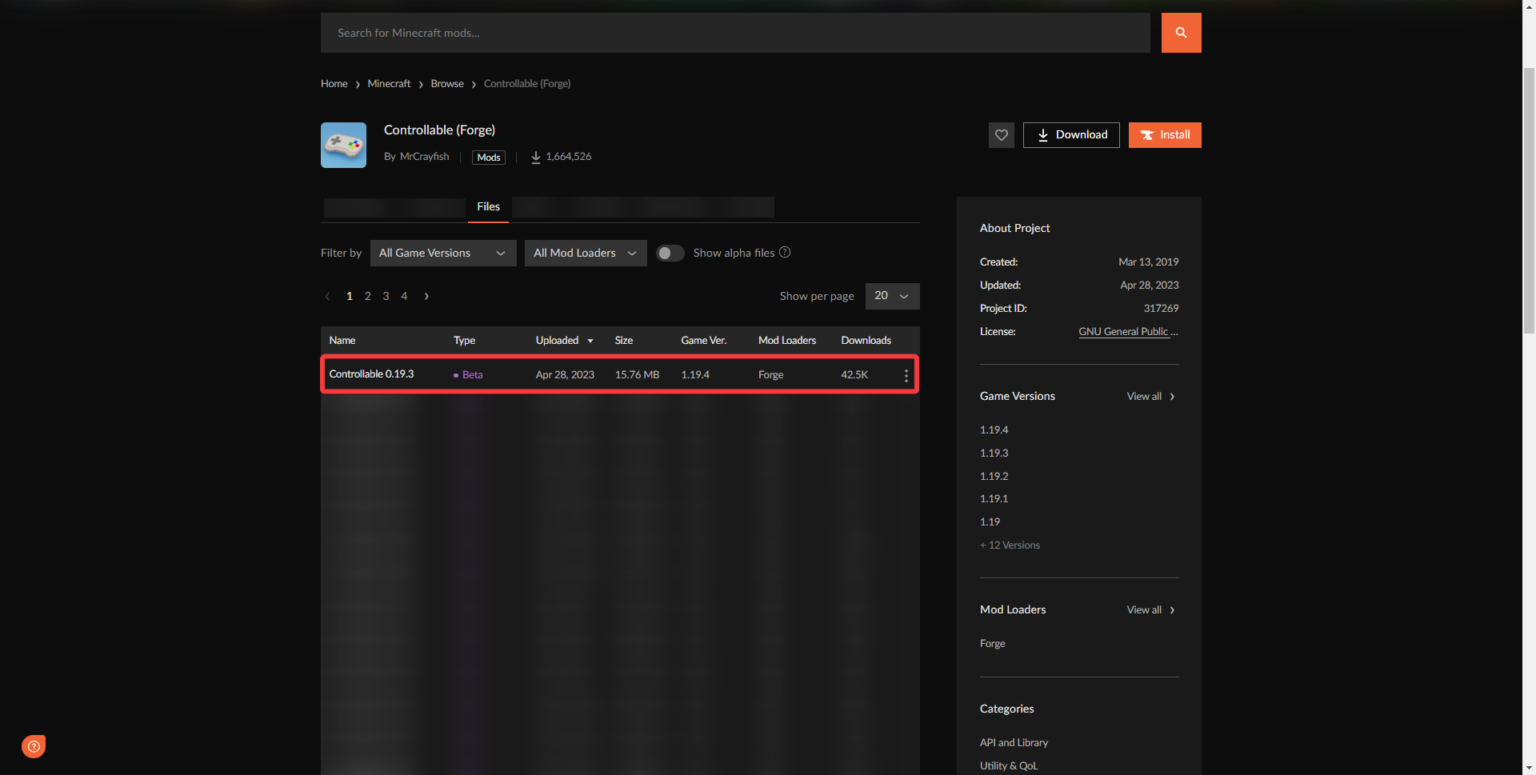Viewport: 1536px width, 775px height.
Task: Switch to the Files tab
Action: 488,207
